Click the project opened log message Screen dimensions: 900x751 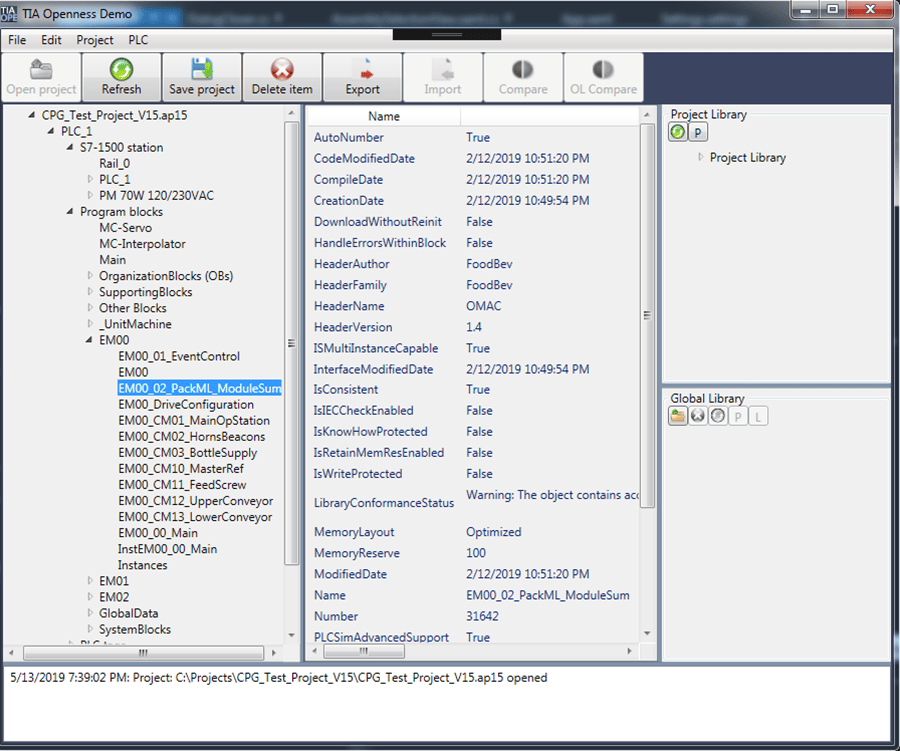click(x=278, y=678)
